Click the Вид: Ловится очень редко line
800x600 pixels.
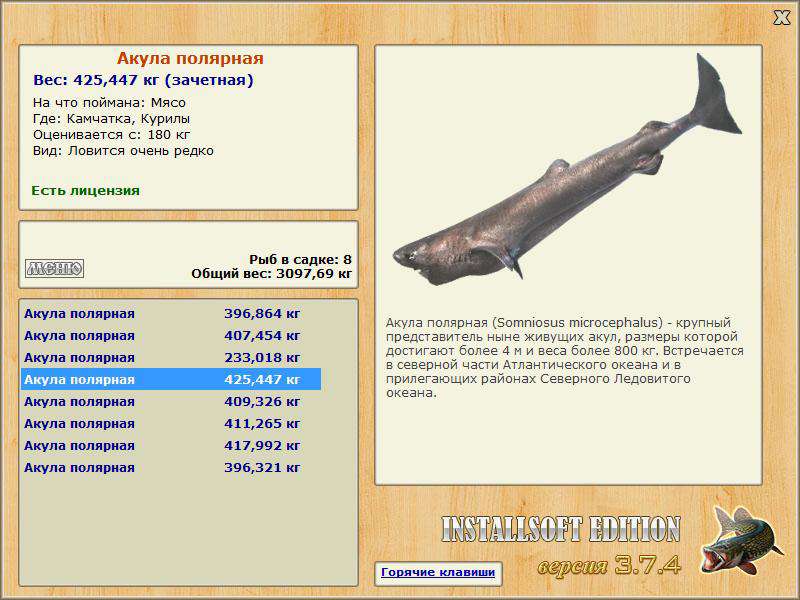pyautogui.click(x=123, y=151)
